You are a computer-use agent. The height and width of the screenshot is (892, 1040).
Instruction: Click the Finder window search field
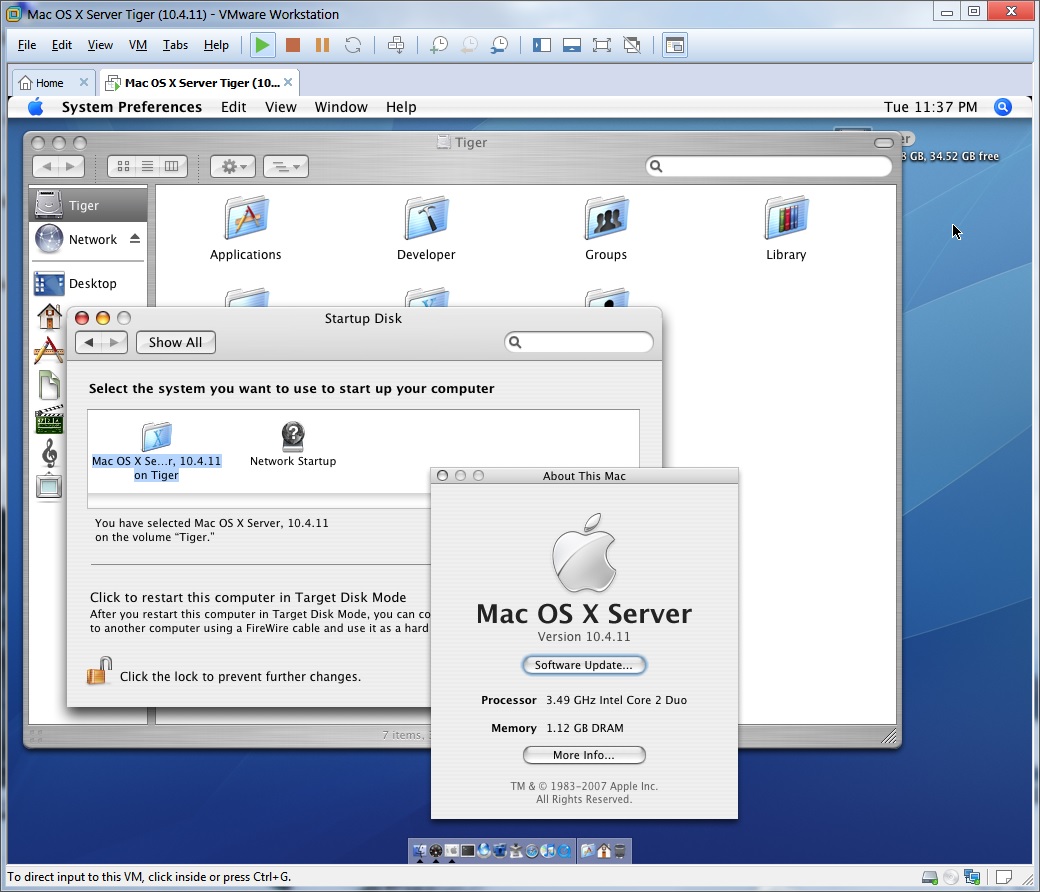point(769,166)
